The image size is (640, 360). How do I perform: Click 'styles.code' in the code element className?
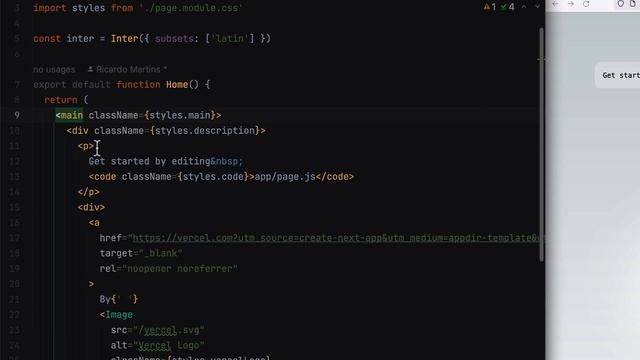[213, 177]
